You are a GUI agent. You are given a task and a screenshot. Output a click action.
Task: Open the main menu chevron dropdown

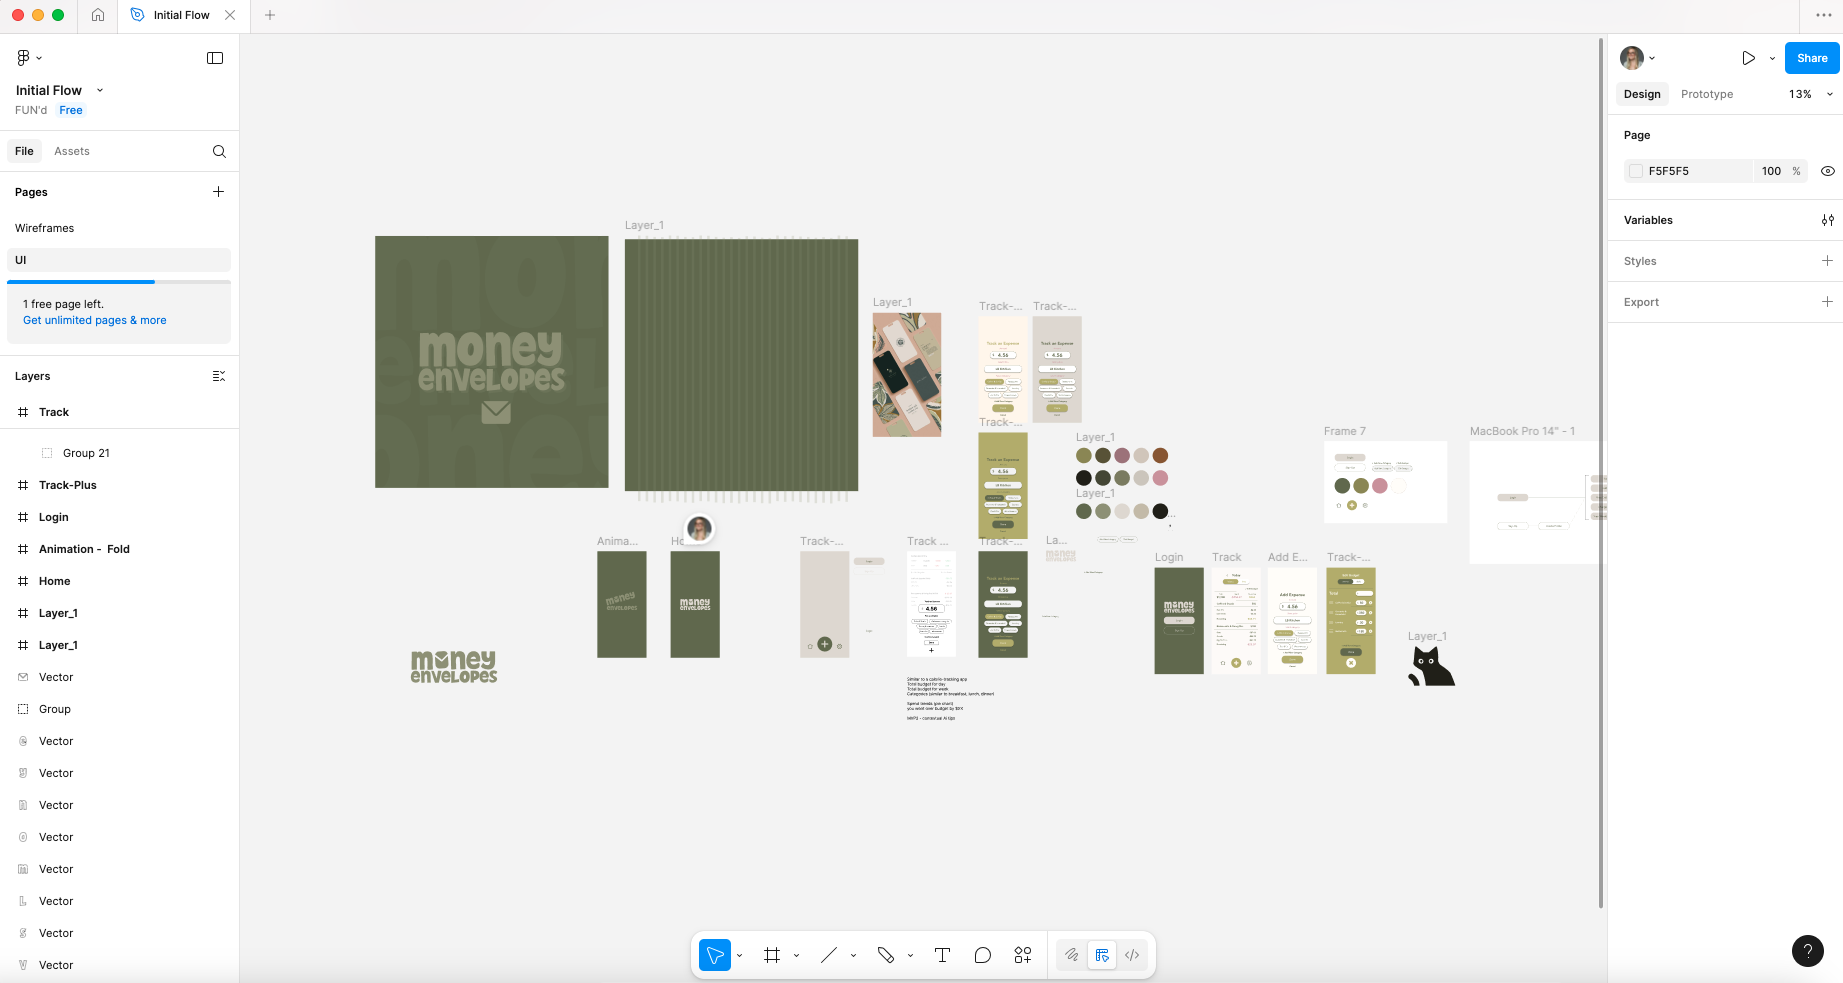39,58
